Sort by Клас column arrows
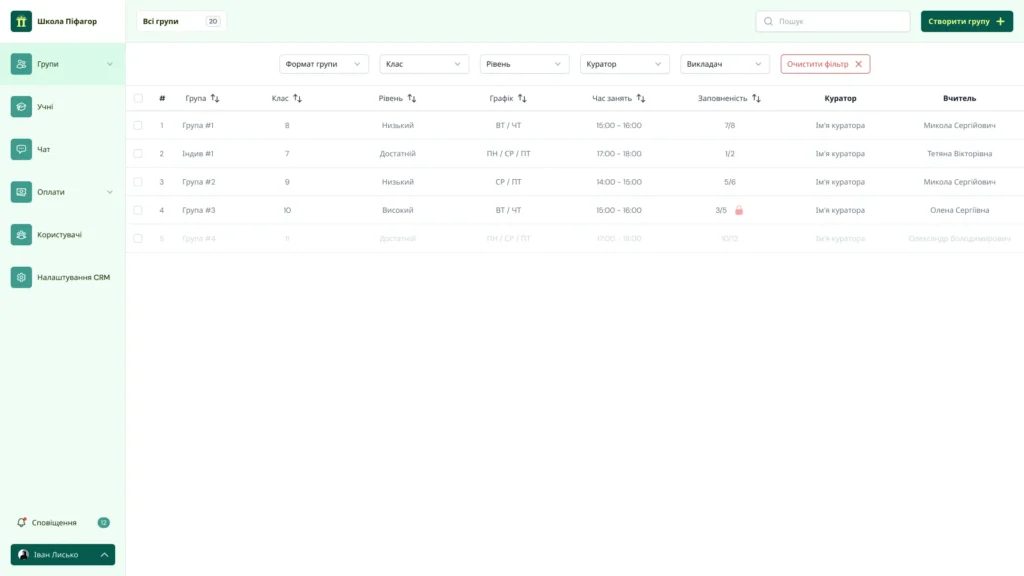Viewport: 1024px width, 576px height. click(297, 99)
